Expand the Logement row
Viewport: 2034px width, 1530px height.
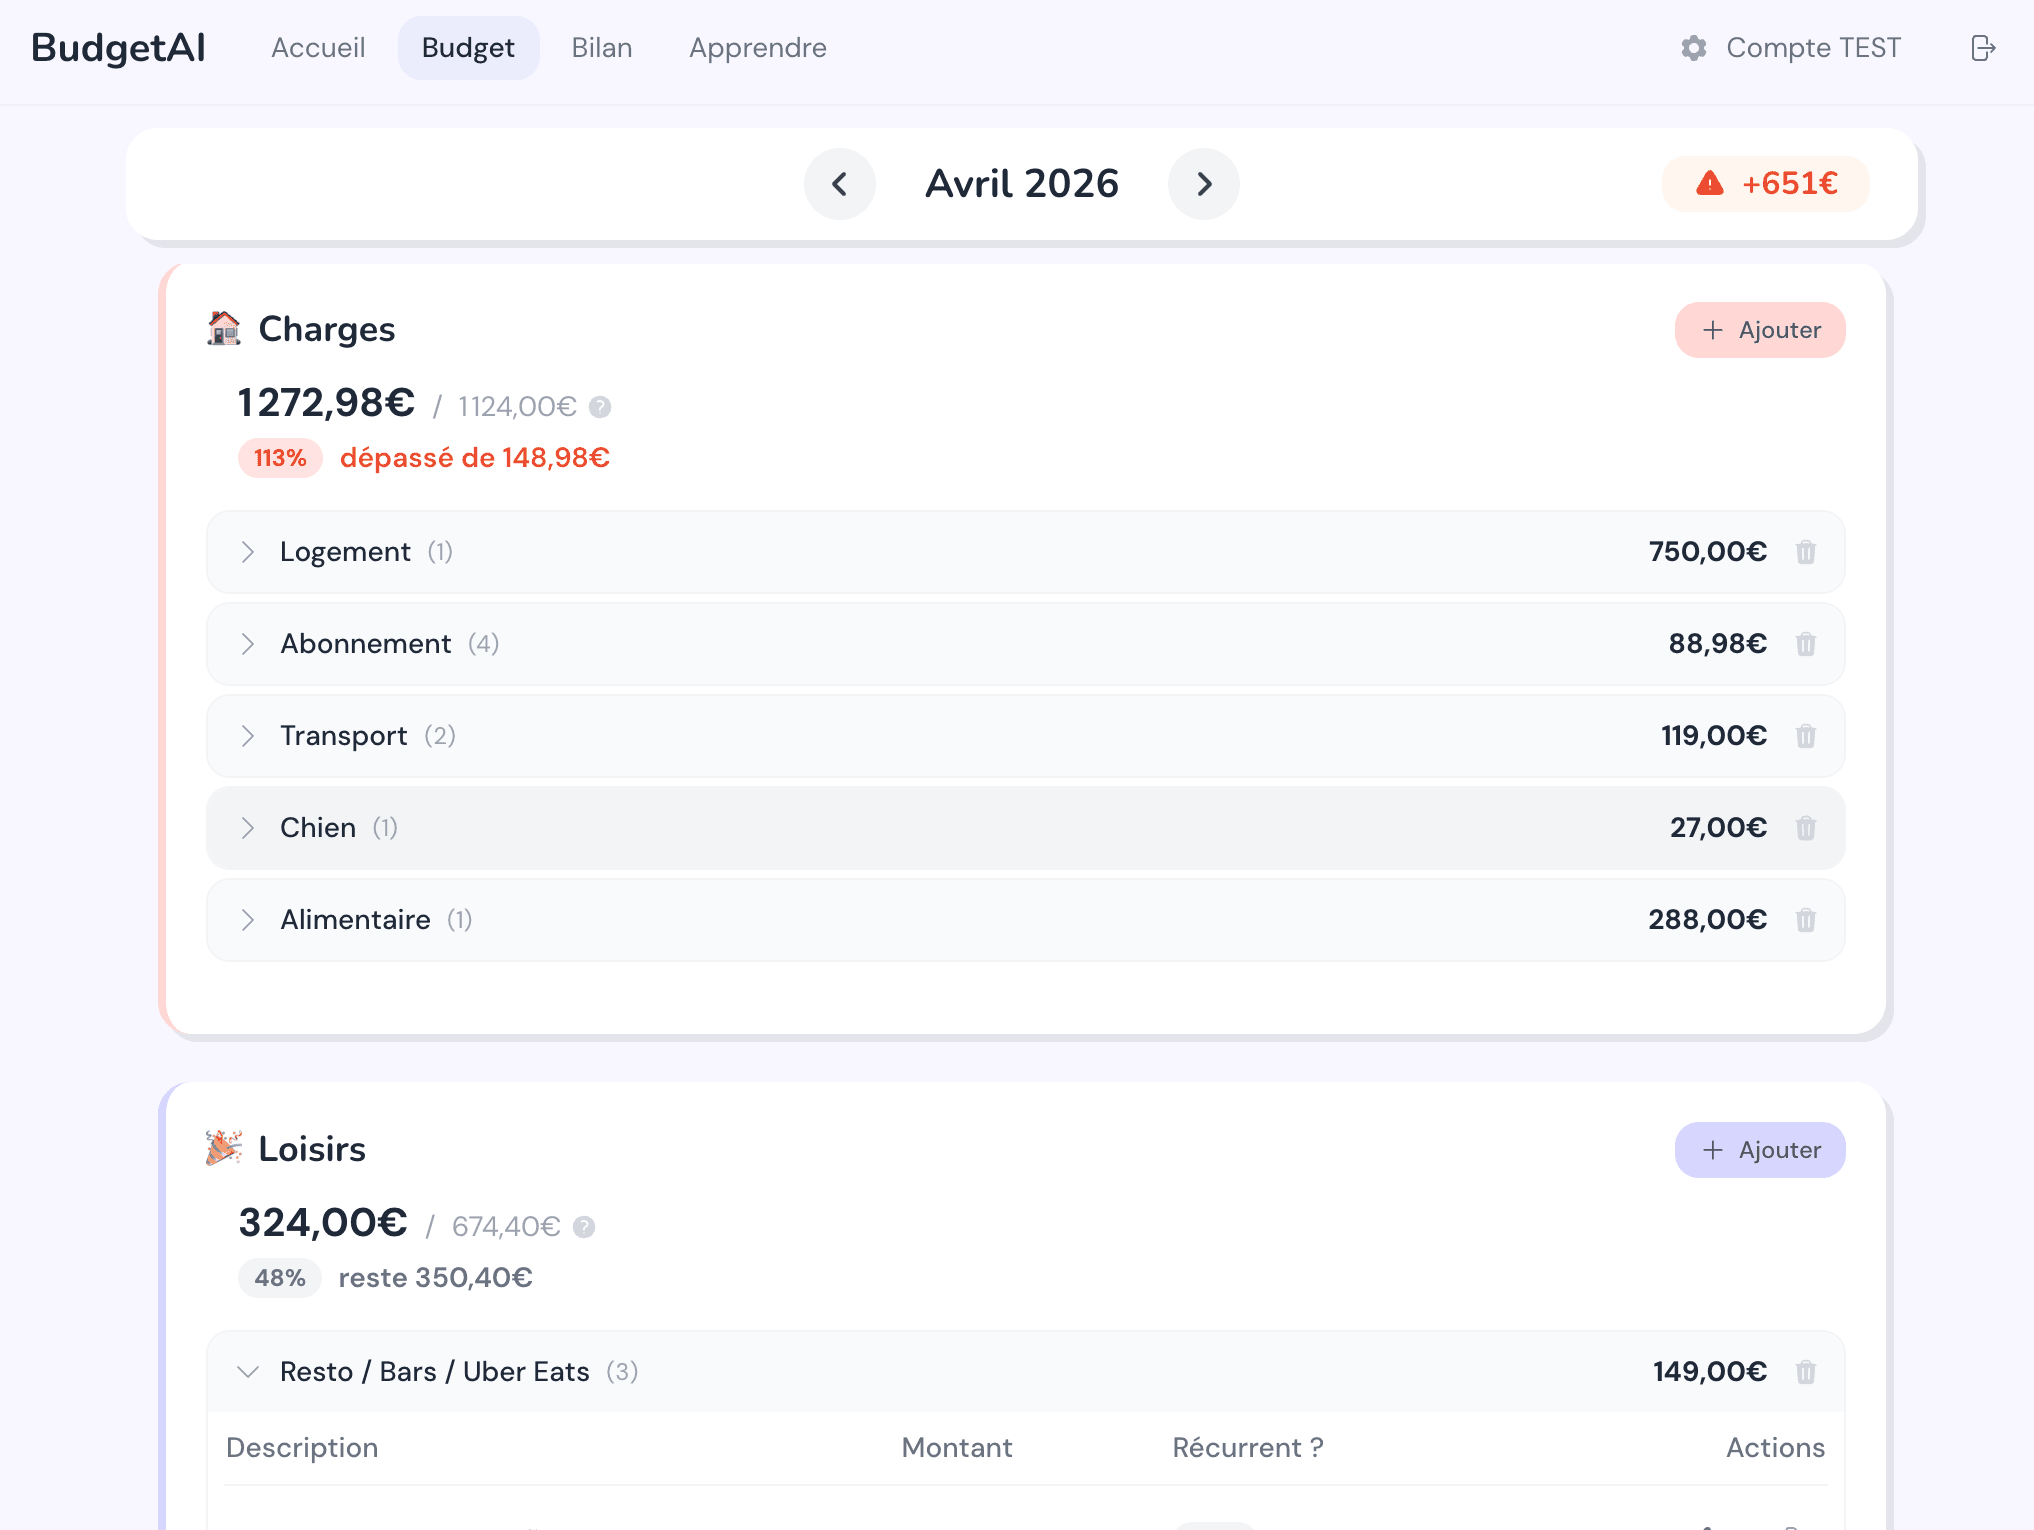tap(248, 552)
